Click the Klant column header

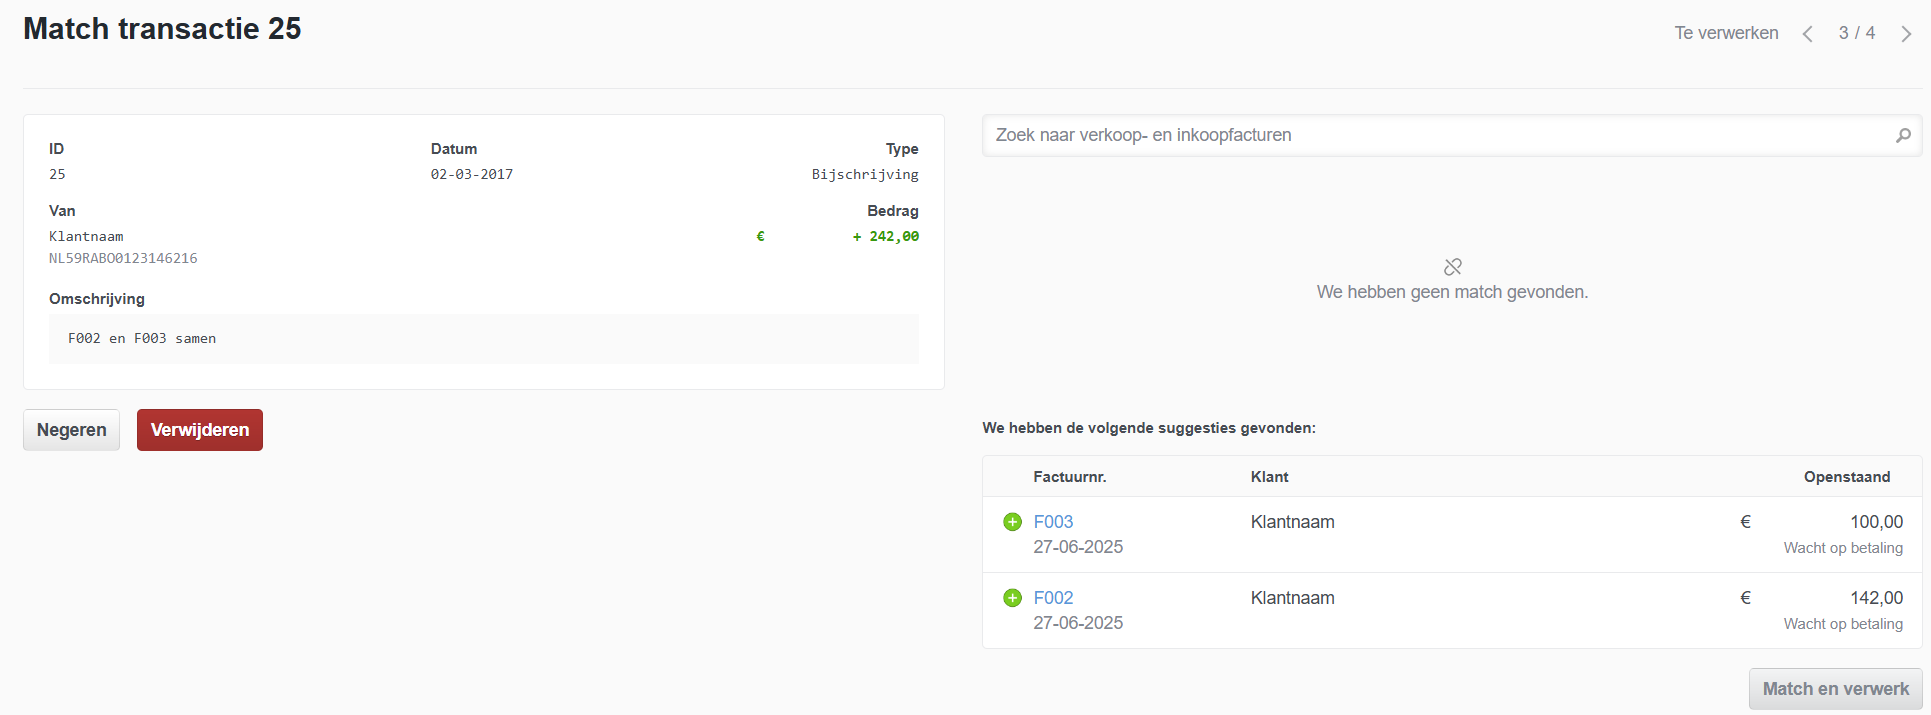[1269, 477]
